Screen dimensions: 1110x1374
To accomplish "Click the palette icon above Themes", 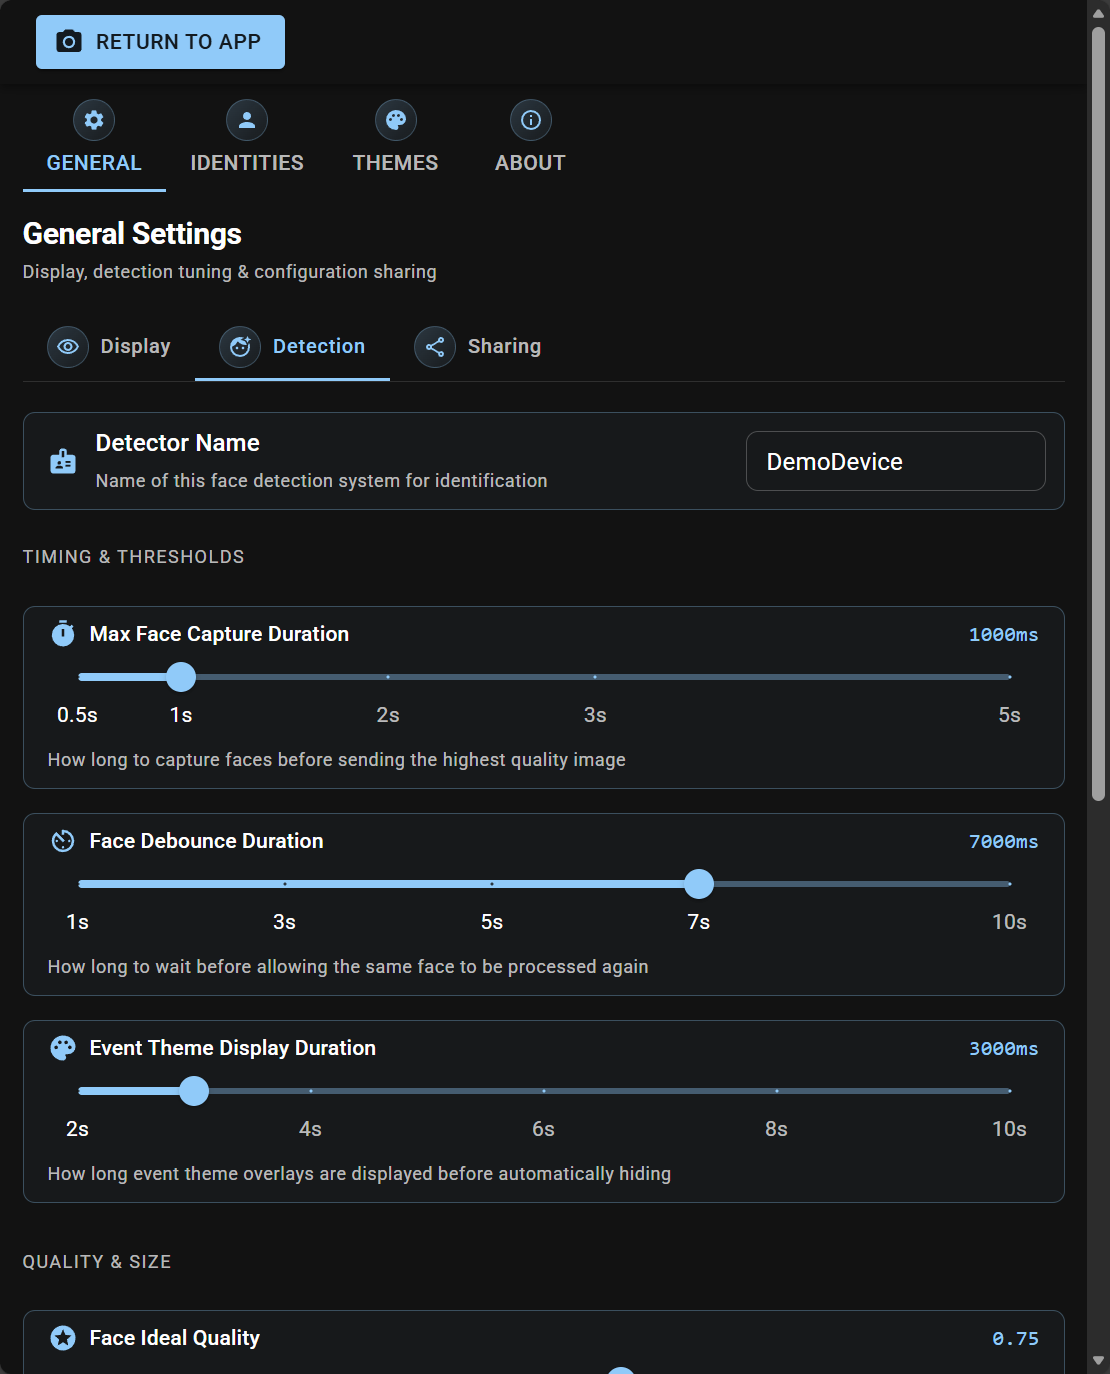I will (395, 119).
